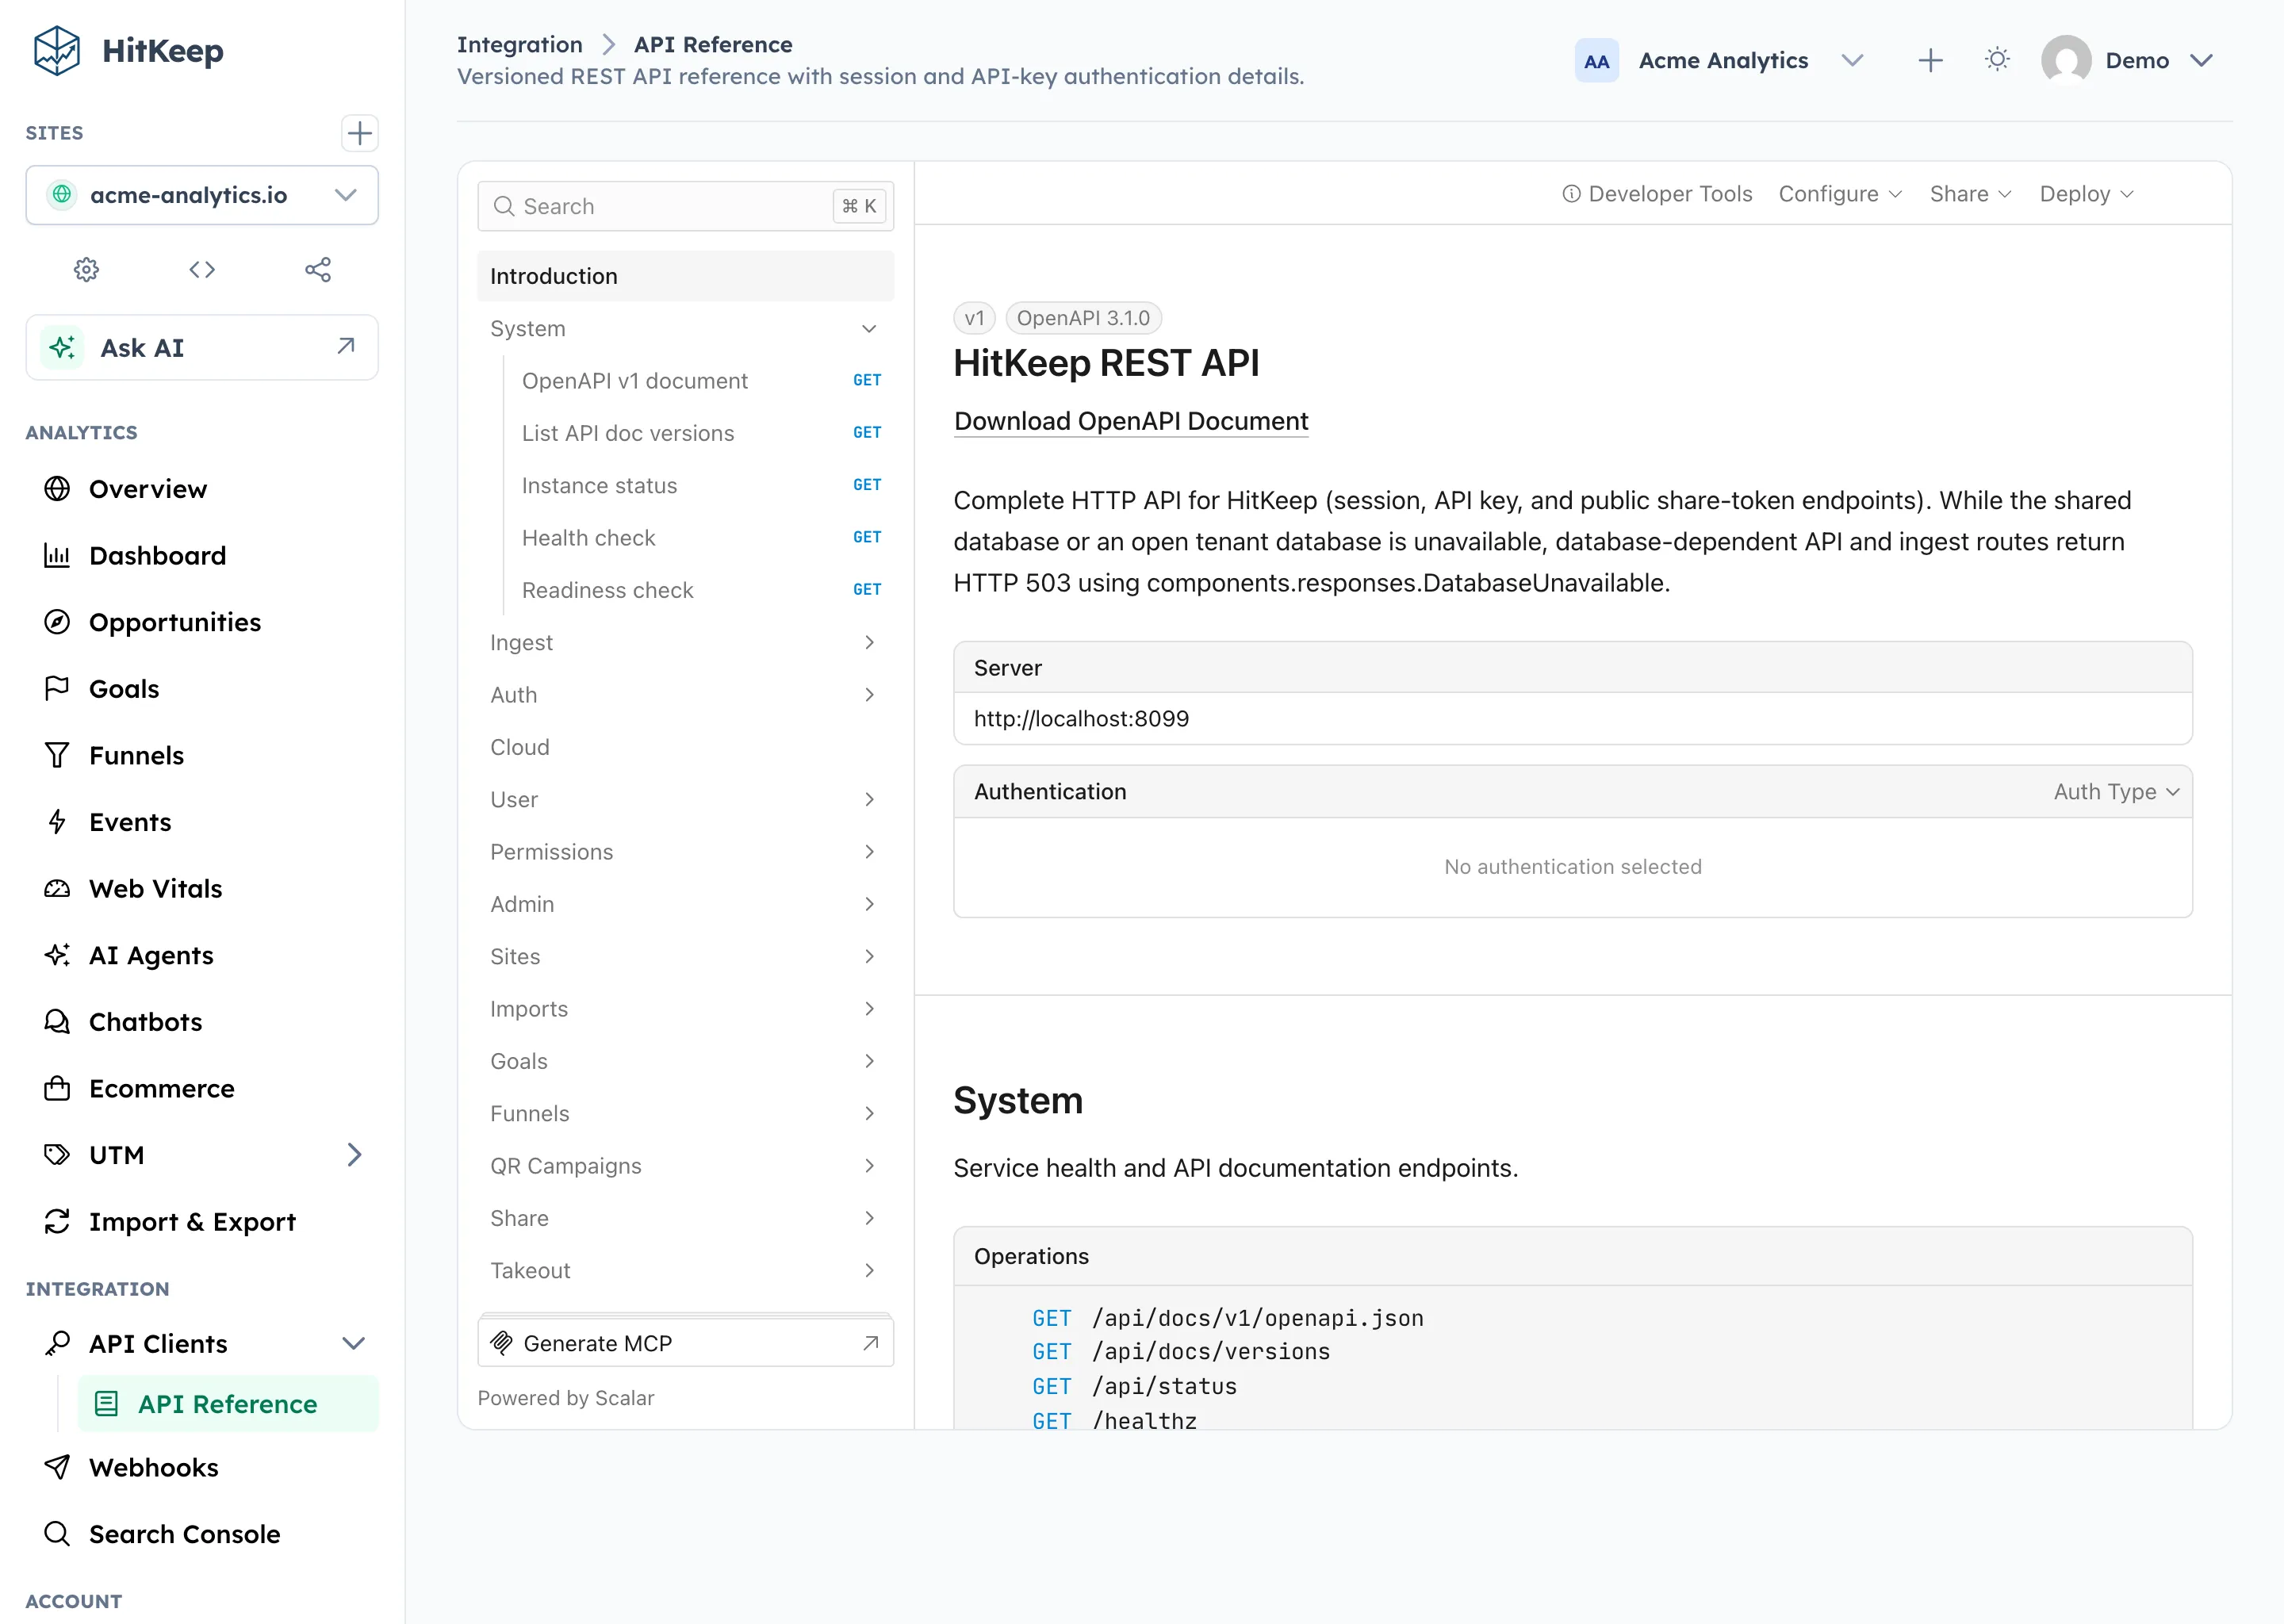The image size is (2284, 1624).
Task: Click the docs Search field
Action: tap(685, 206)
